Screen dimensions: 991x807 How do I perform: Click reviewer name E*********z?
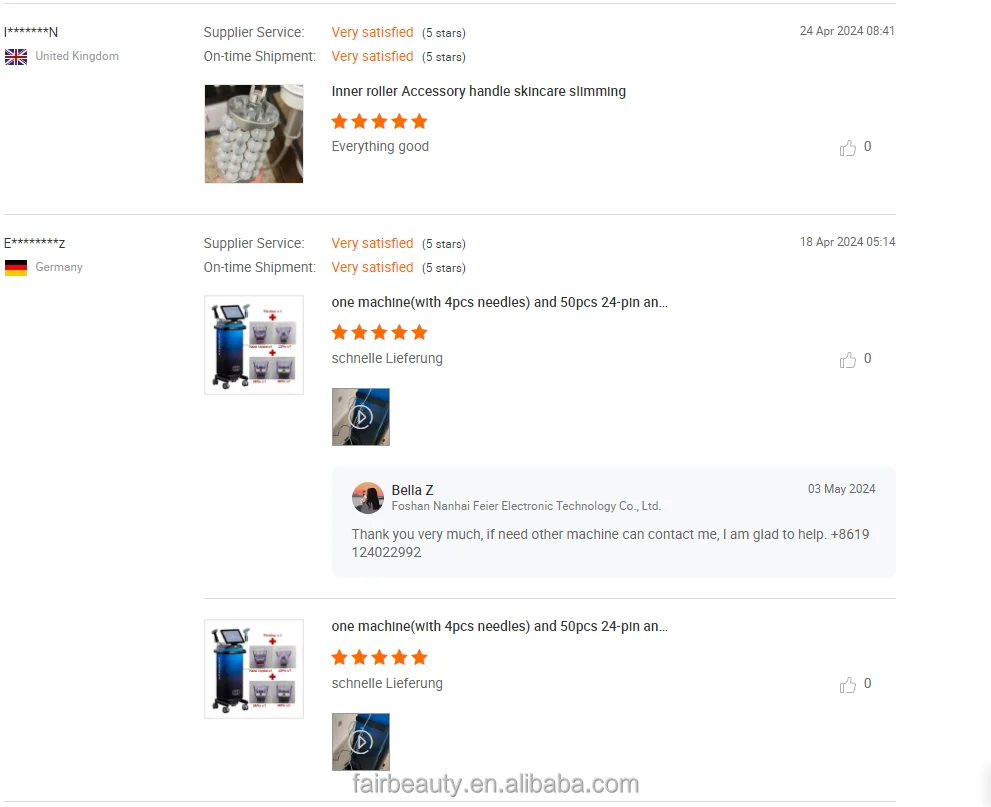pyautogui.click(x=35, y=243)
